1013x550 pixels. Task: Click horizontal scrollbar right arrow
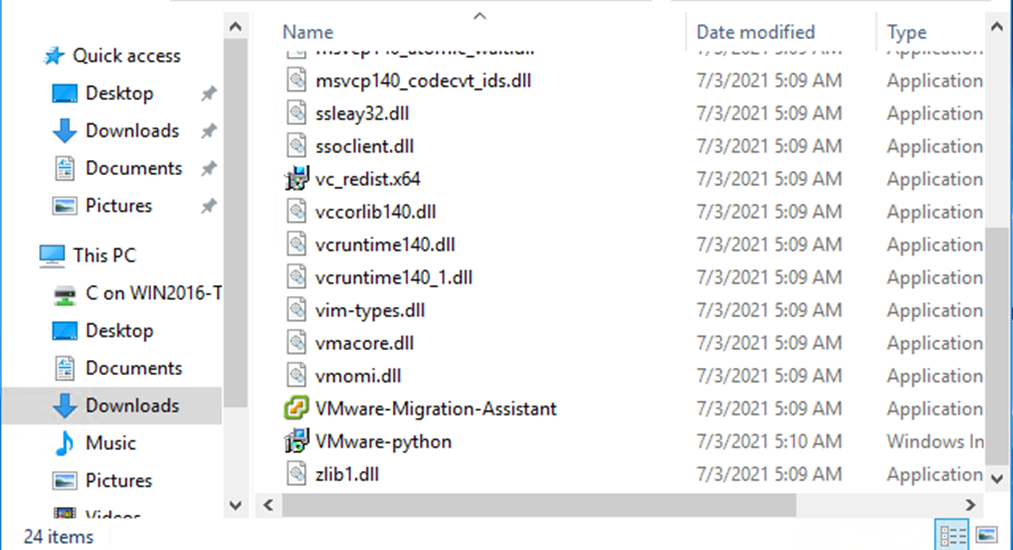970,505
